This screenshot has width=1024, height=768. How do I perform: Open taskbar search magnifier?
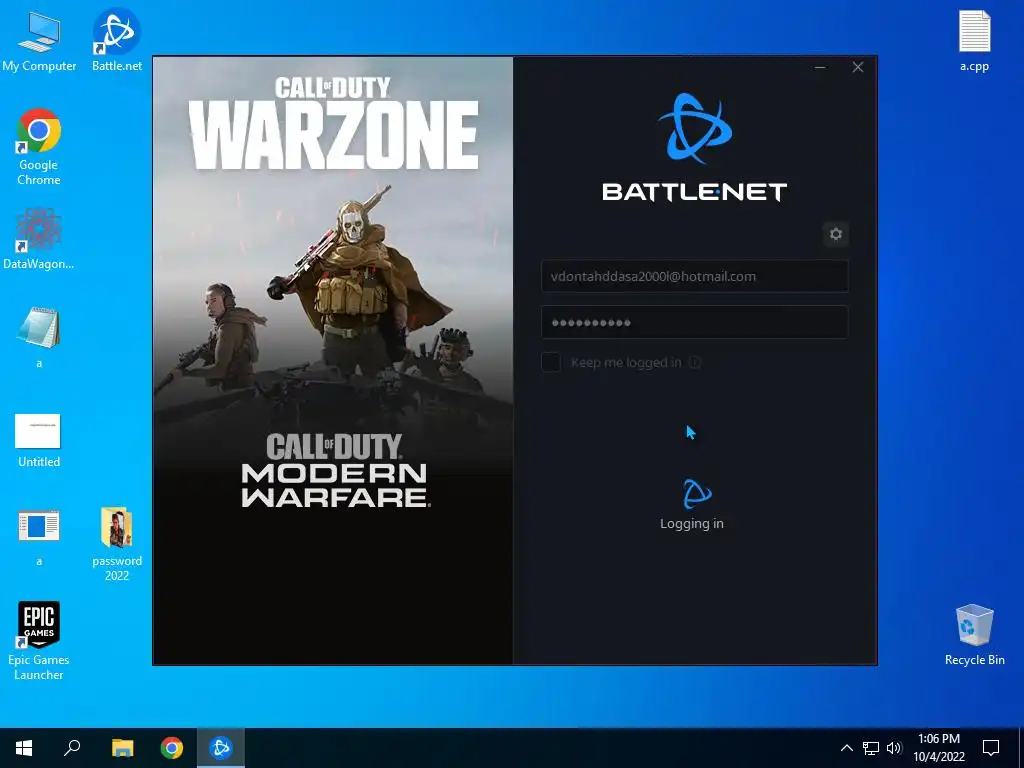[72, 748]
